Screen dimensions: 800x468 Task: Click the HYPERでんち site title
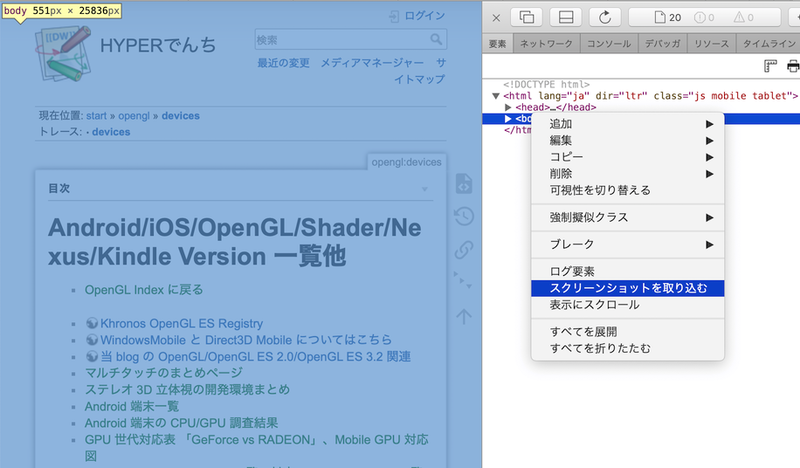click(158, 45)
